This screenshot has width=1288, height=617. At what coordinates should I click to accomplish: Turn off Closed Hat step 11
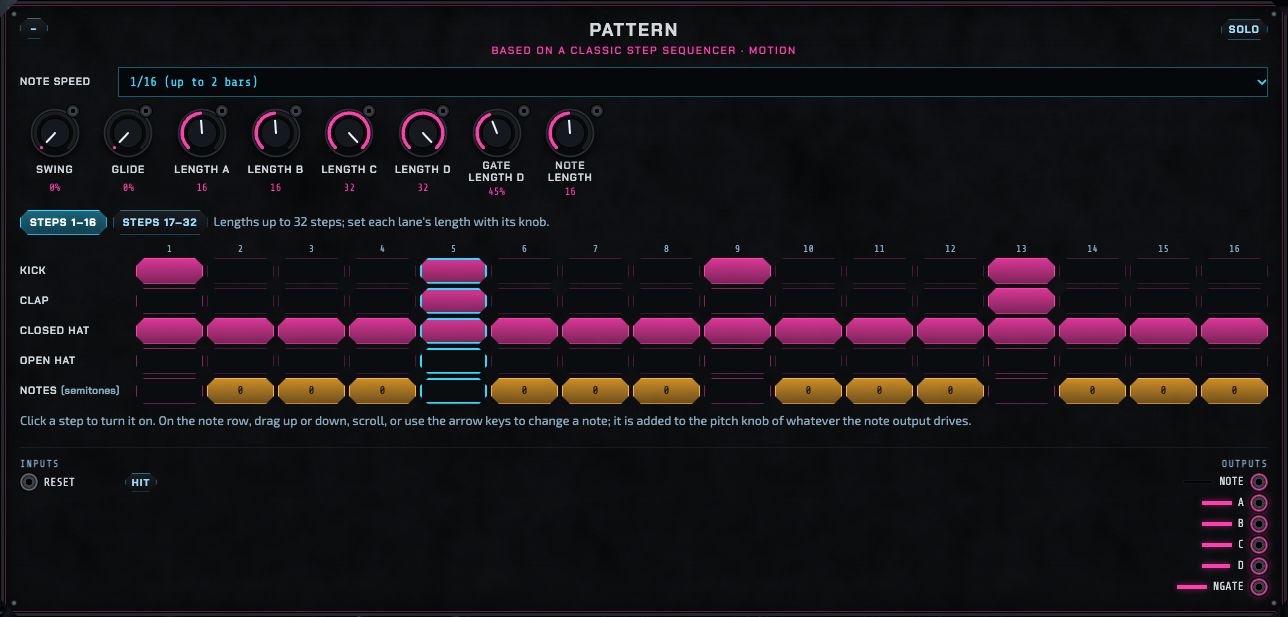click(880, 330)
